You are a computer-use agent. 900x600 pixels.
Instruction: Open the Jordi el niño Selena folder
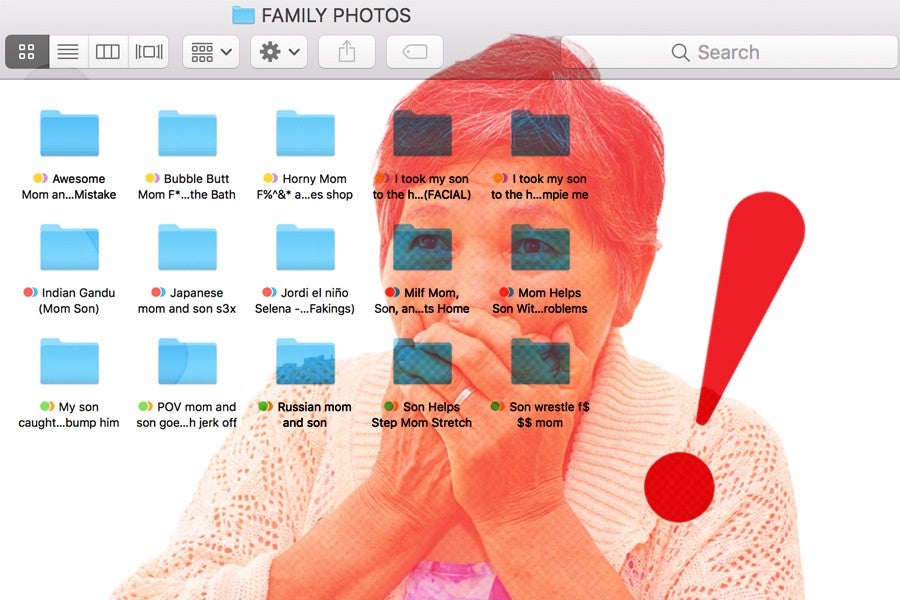pos(304,245)
